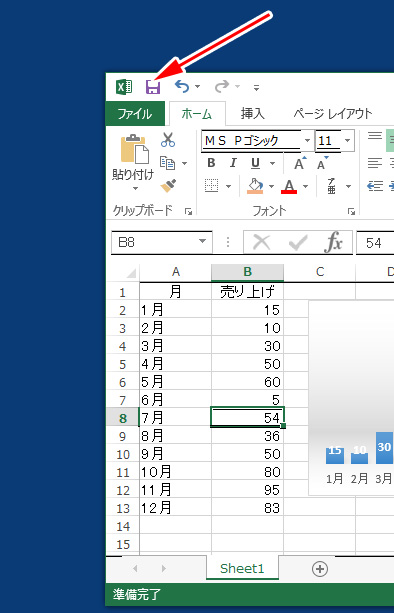Open the font size 11 dropdown
This screenshot has width=394, height=613.
pyautogui.click(x=347, y=140)
